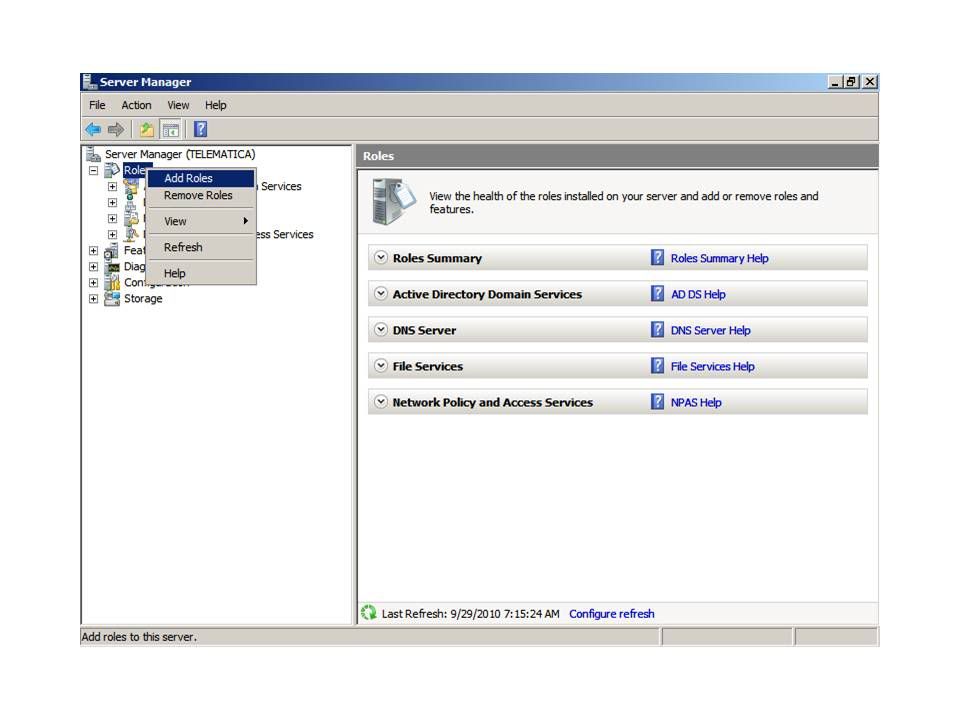
Task: Expand the DNS Server section chevron
Action: (x=380, y=330)
